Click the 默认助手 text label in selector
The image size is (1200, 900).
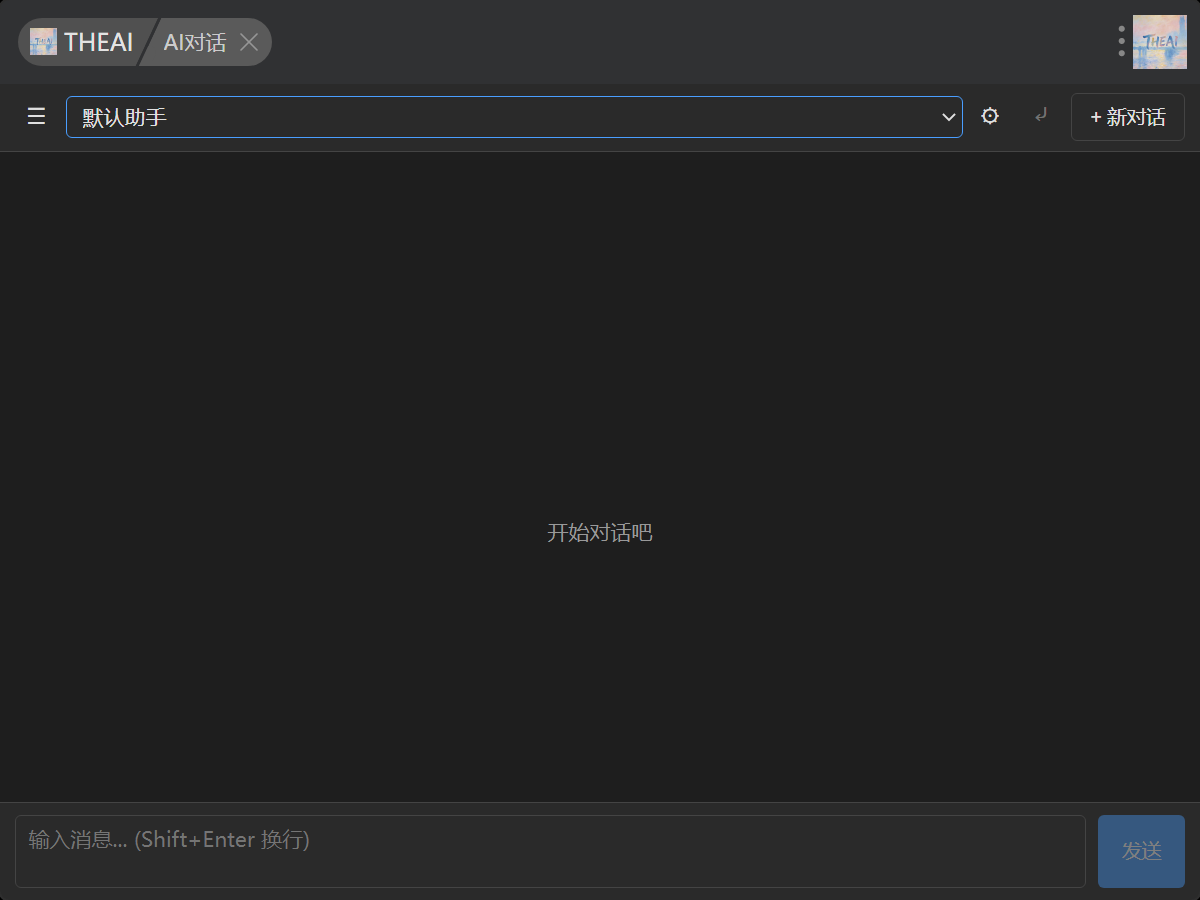pos(125,118)
